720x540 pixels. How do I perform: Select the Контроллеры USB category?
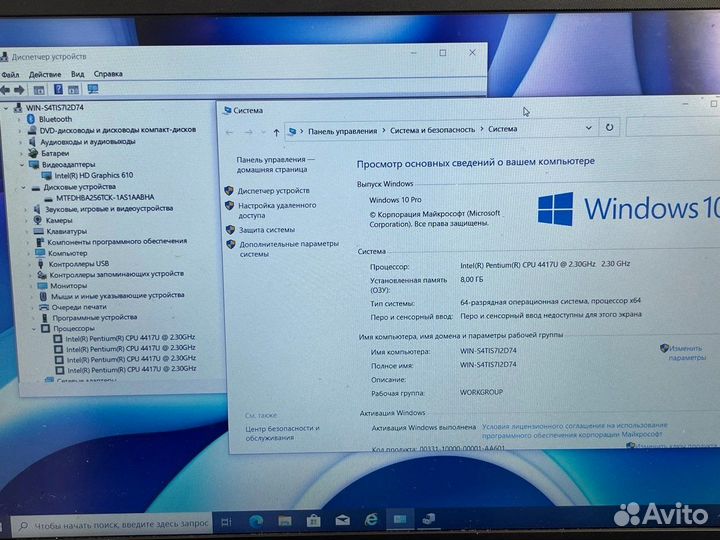pos(79,264)
